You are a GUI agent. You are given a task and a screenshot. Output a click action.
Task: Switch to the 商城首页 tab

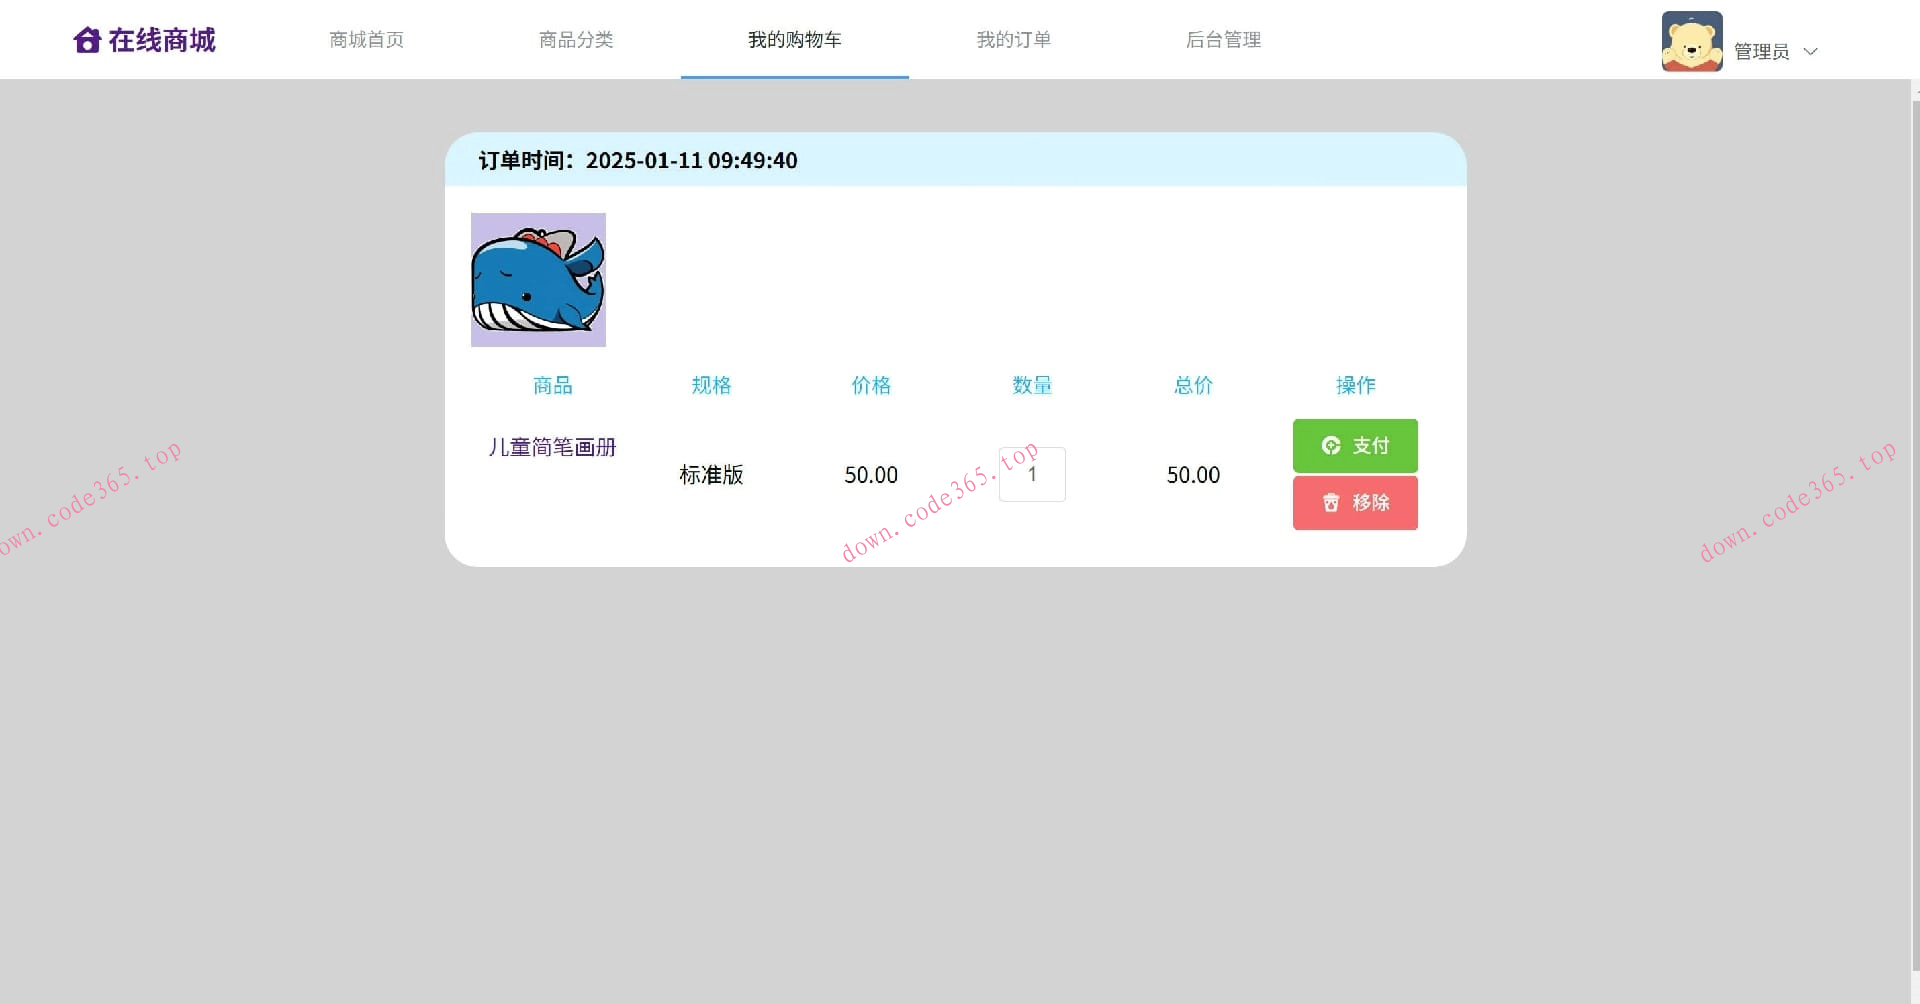coord(365,39)
